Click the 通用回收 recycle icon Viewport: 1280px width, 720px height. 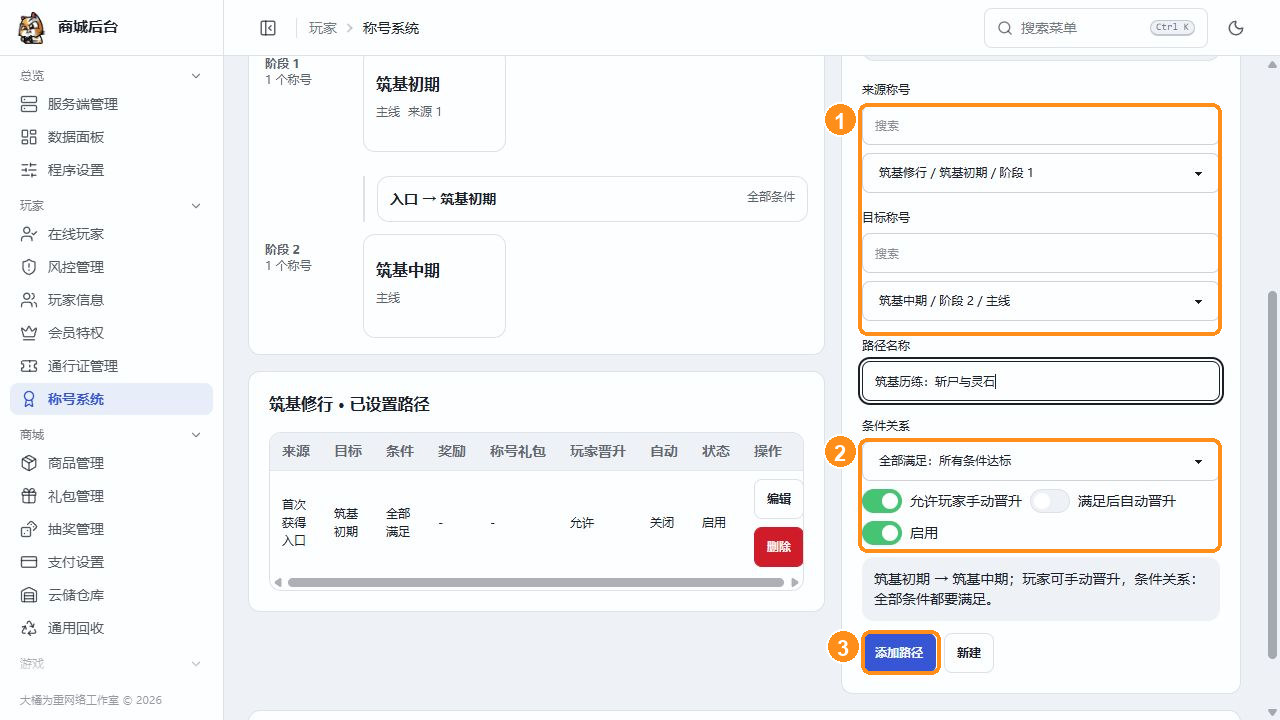click(x=29, y=628)
